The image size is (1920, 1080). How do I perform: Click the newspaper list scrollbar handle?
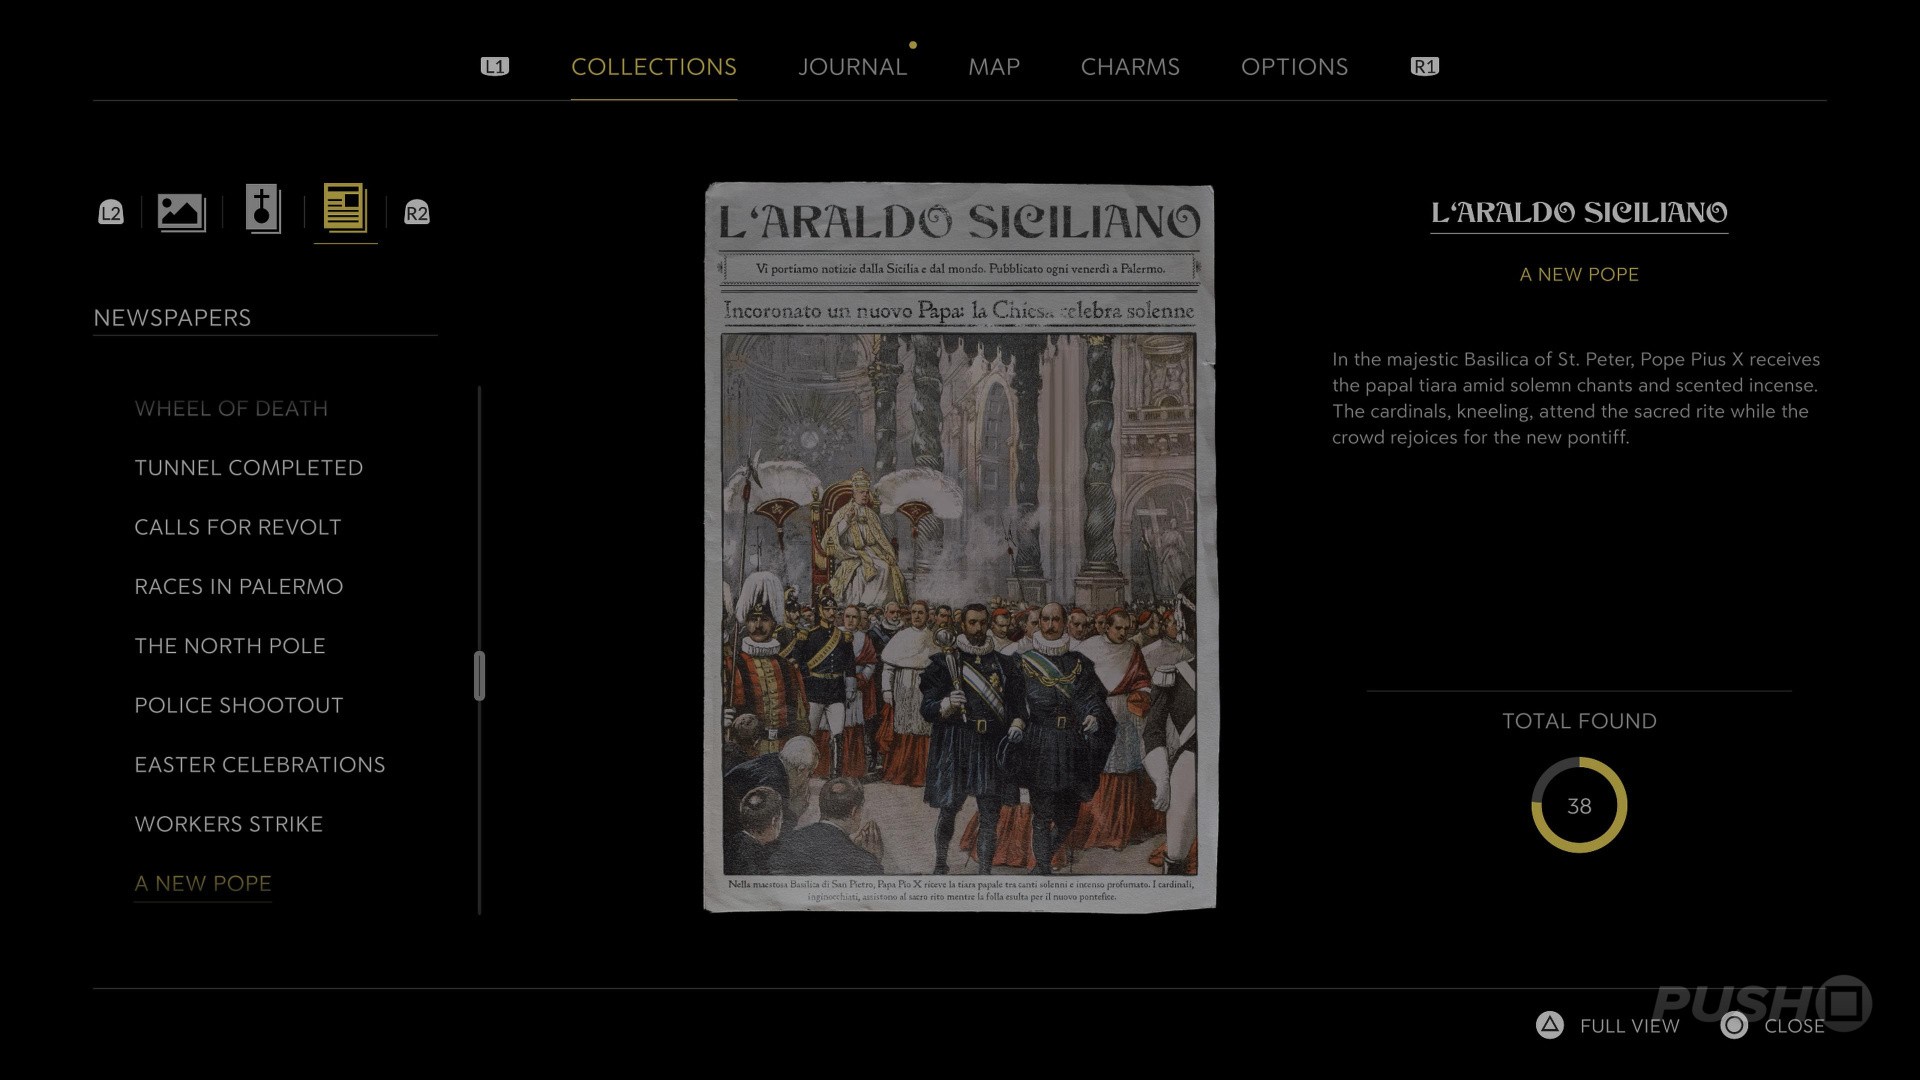pyautogui.click(x=479, y=676)
